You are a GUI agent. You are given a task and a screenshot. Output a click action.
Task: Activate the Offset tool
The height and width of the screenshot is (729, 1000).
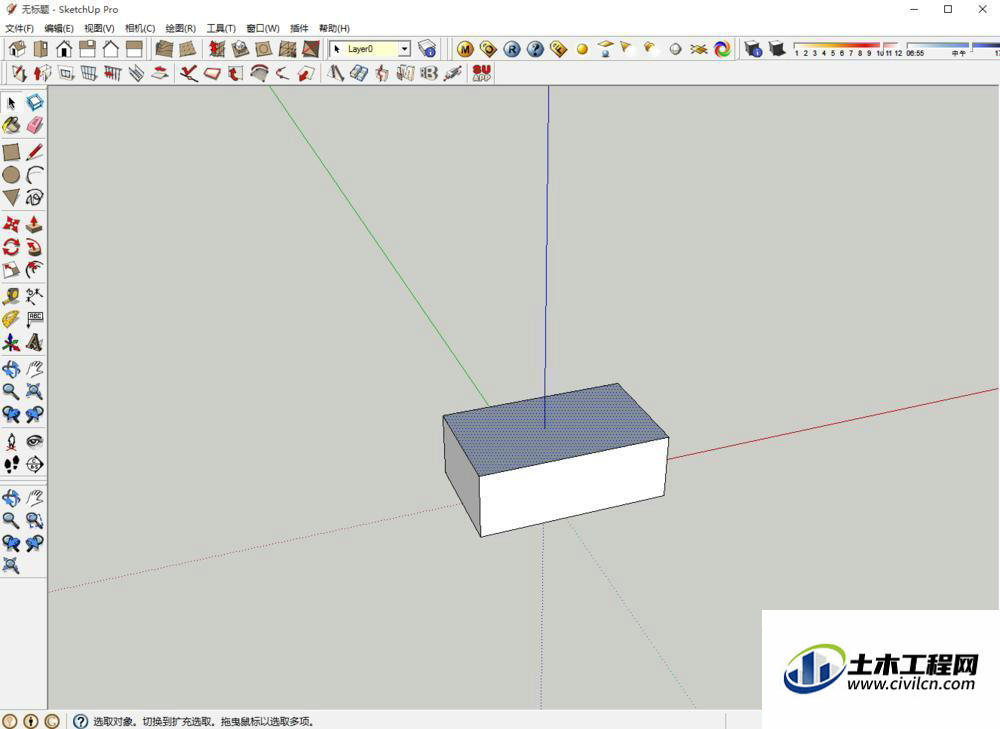[34, 270]
